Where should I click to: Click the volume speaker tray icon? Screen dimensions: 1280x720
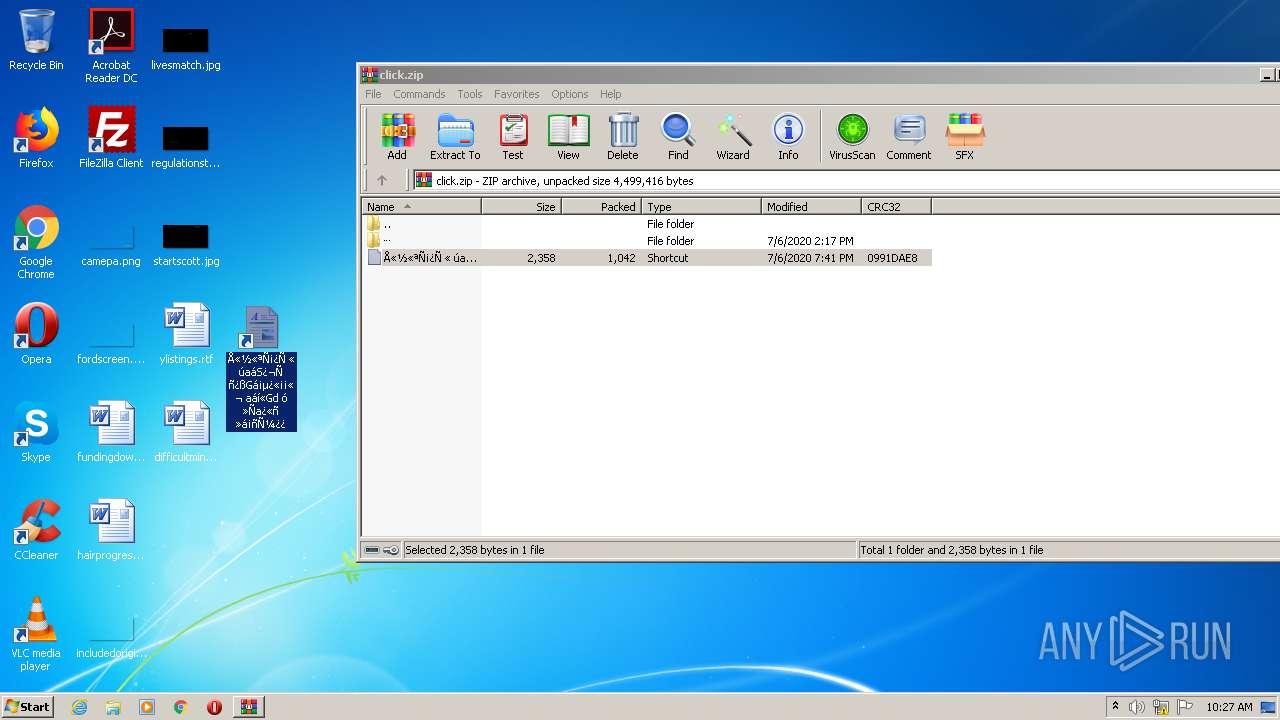(x=1137, y=707)
